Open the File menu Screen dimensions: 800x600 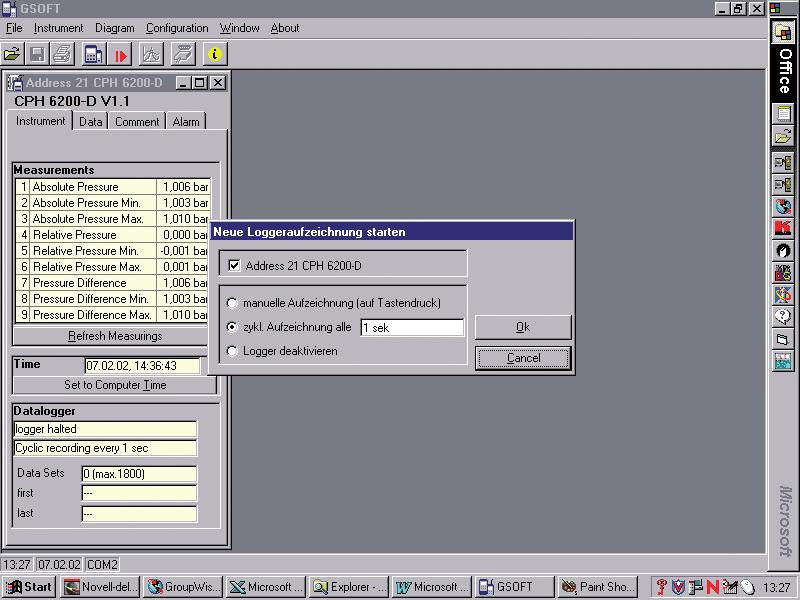[x=14, y=28]
